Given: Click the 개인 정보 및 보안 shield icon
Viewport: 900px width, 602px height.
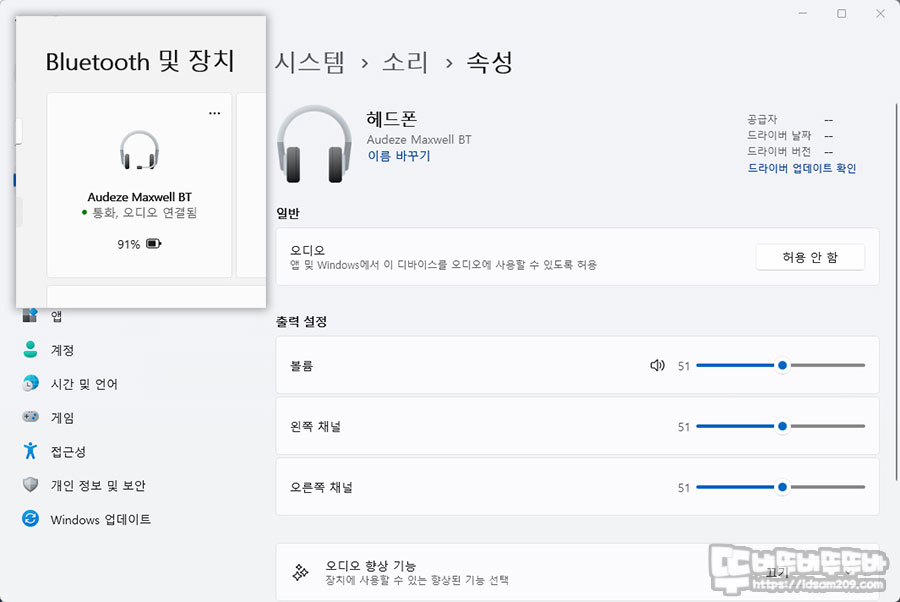Looking at the screenshot, I should tap(30, 485).
